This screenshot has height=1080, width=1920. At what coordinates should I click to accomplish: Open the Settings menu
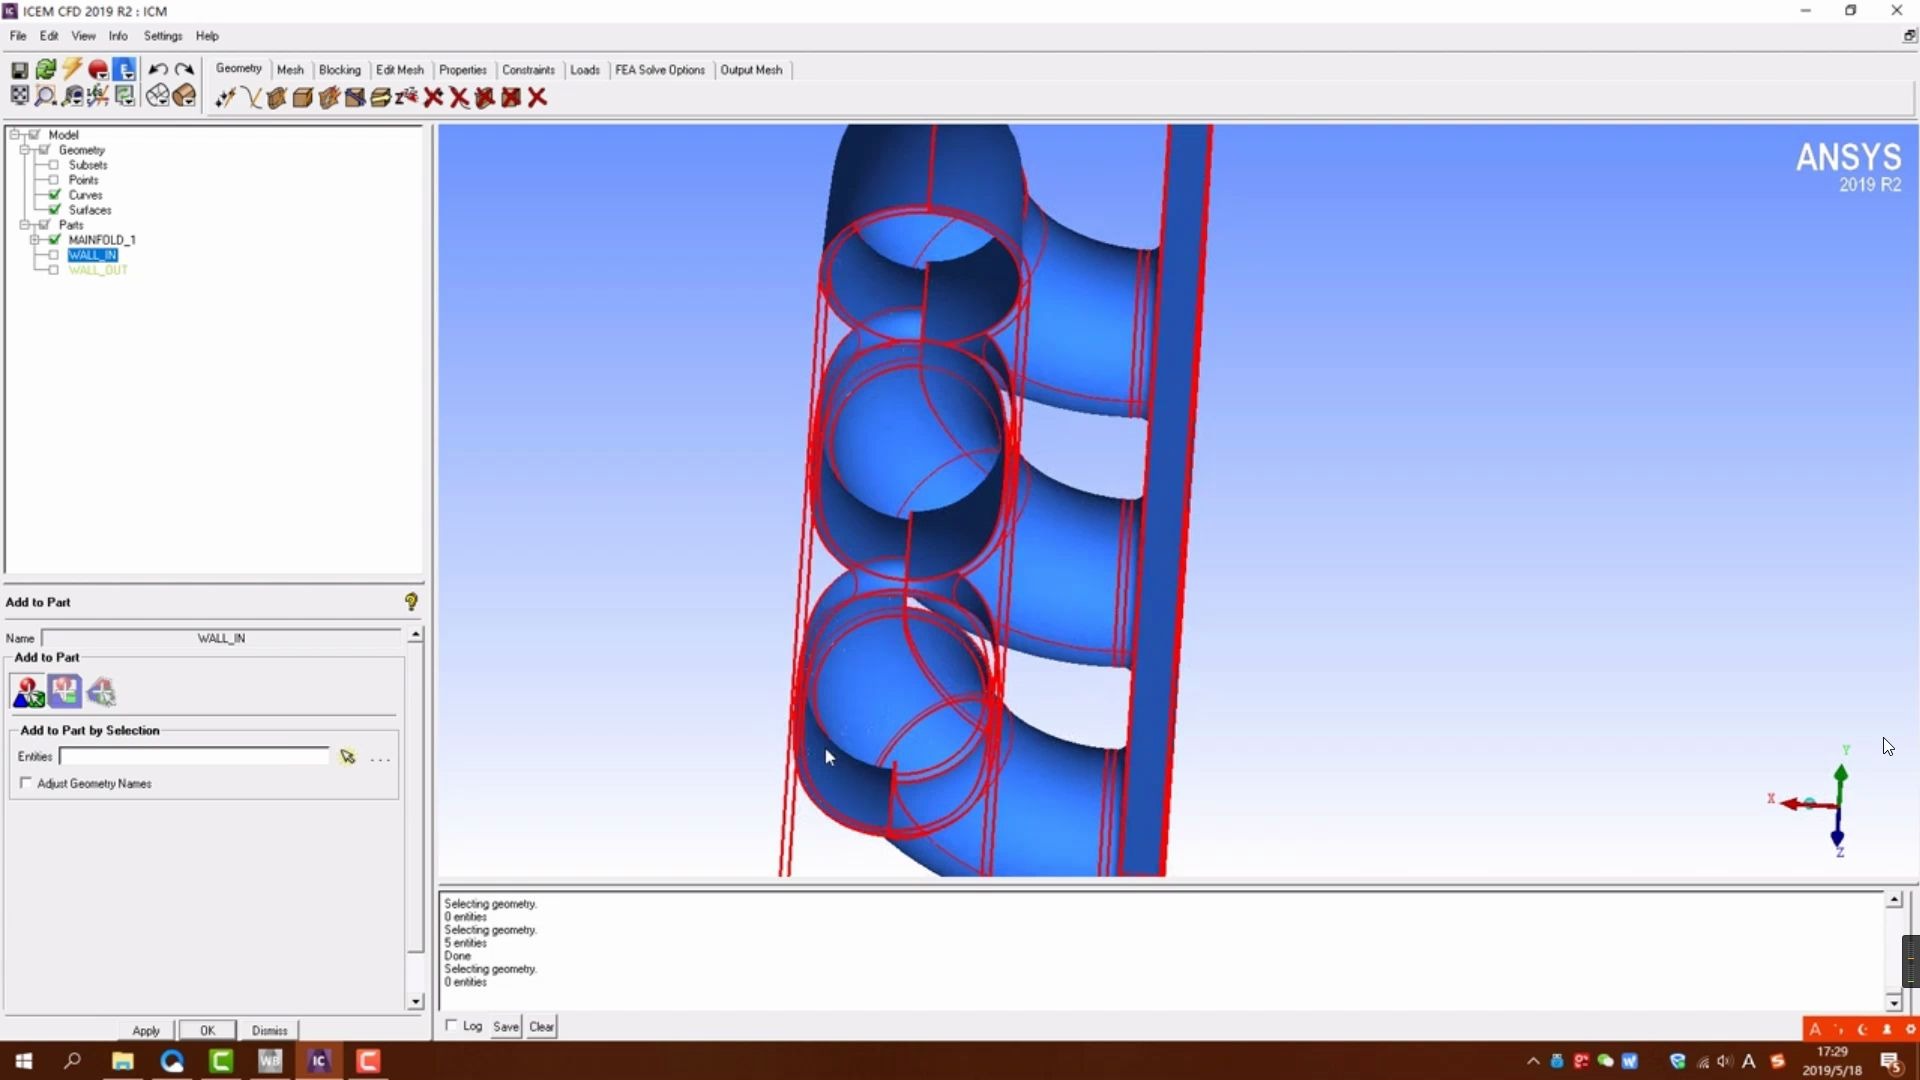pyautogui.click(x=162, y=36)
